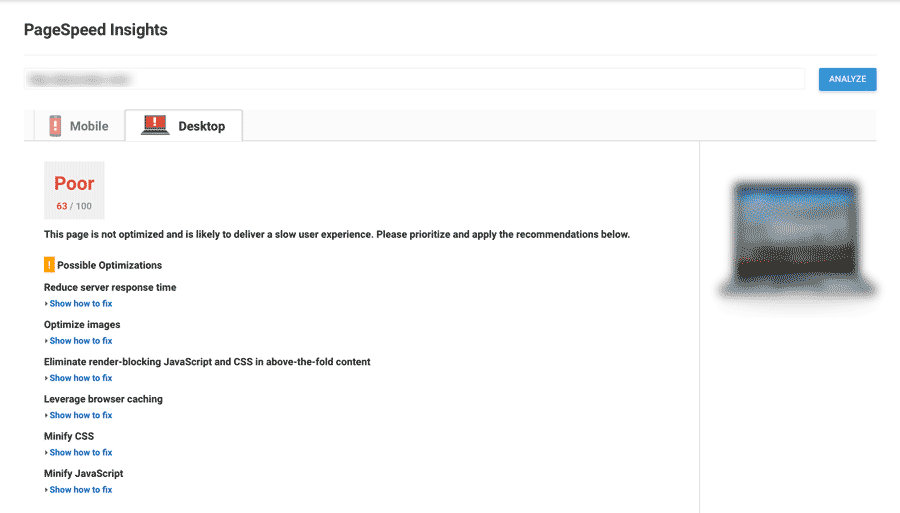Focus the URL input field
Image resolution: width=900 pixels, height=513 pixels.
coord(414,79)
